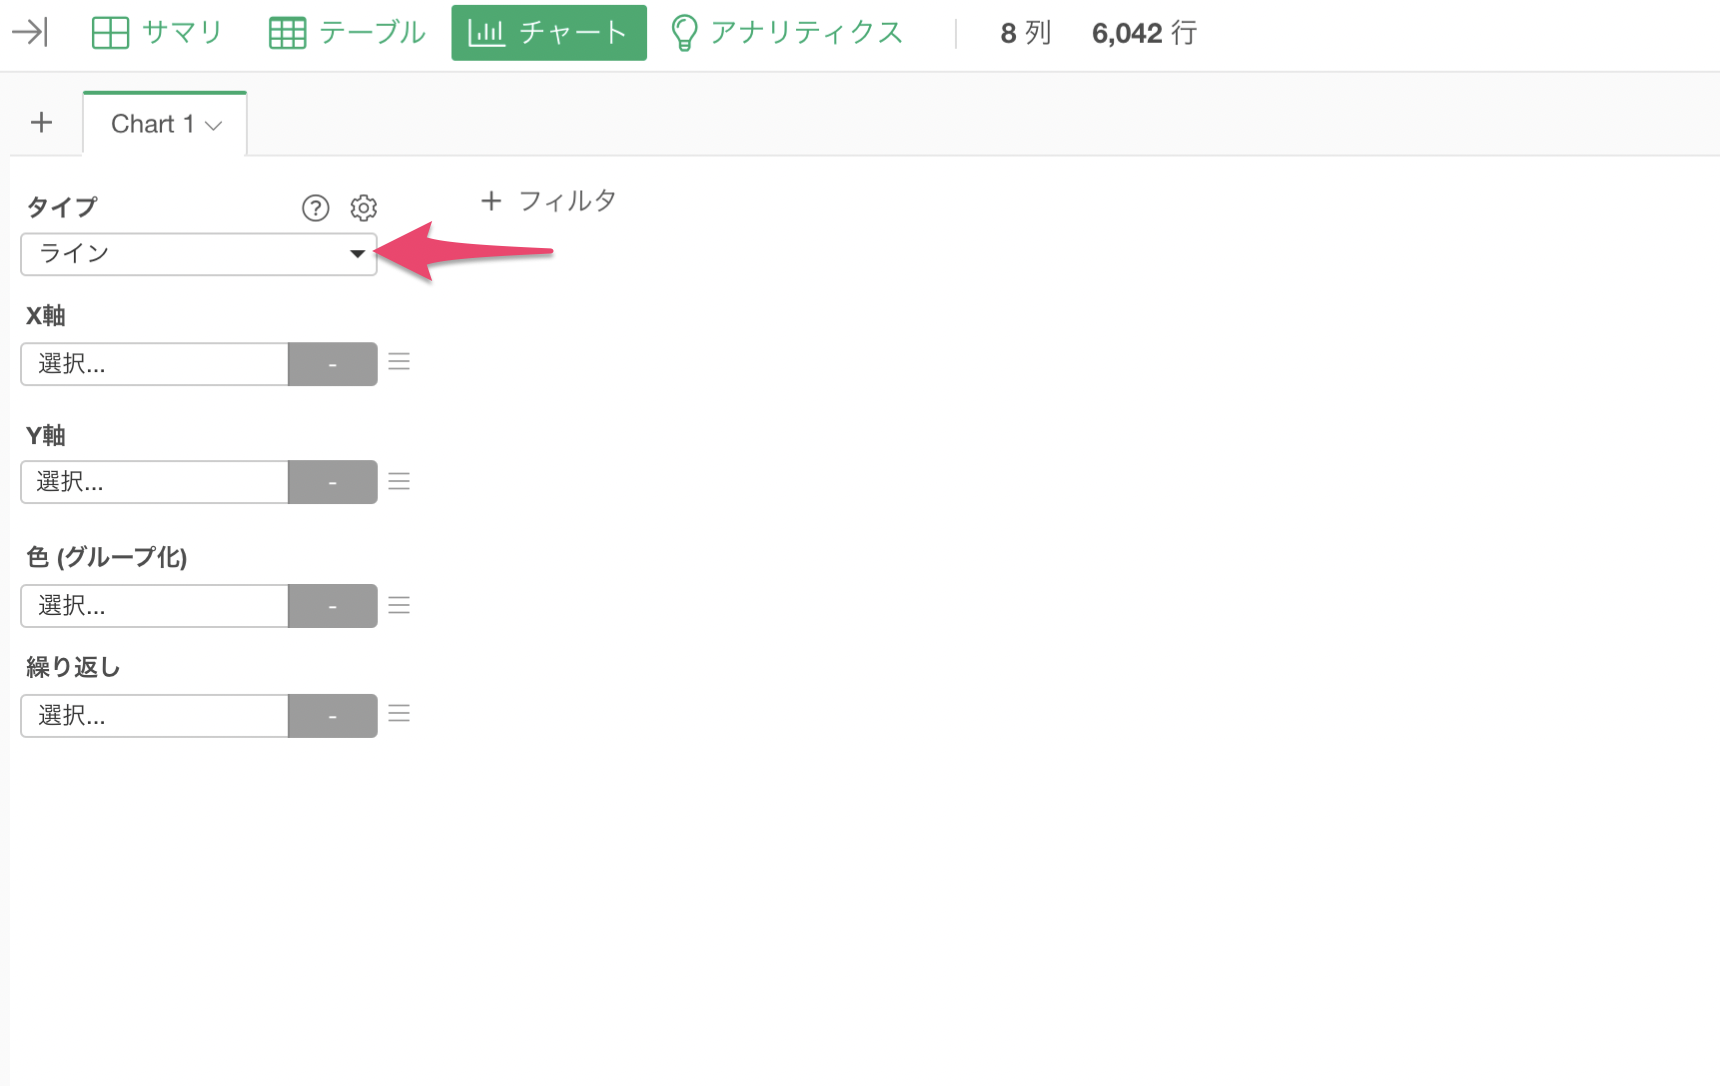Add new chart with plus icon

pos(41,123)
